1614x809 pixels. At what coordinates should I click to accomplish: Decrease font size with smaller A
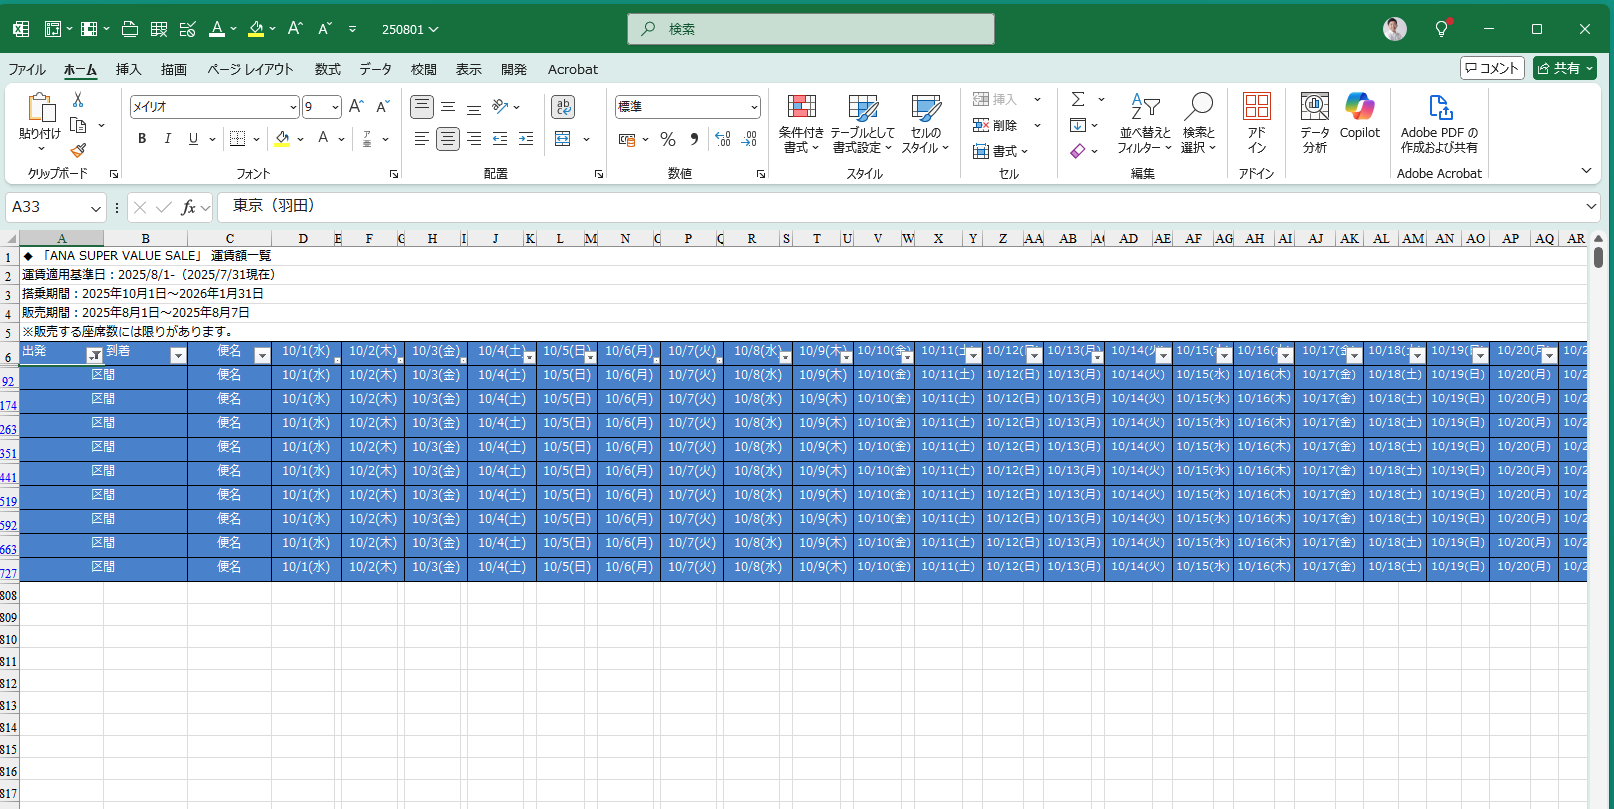(x=382, y=106)
